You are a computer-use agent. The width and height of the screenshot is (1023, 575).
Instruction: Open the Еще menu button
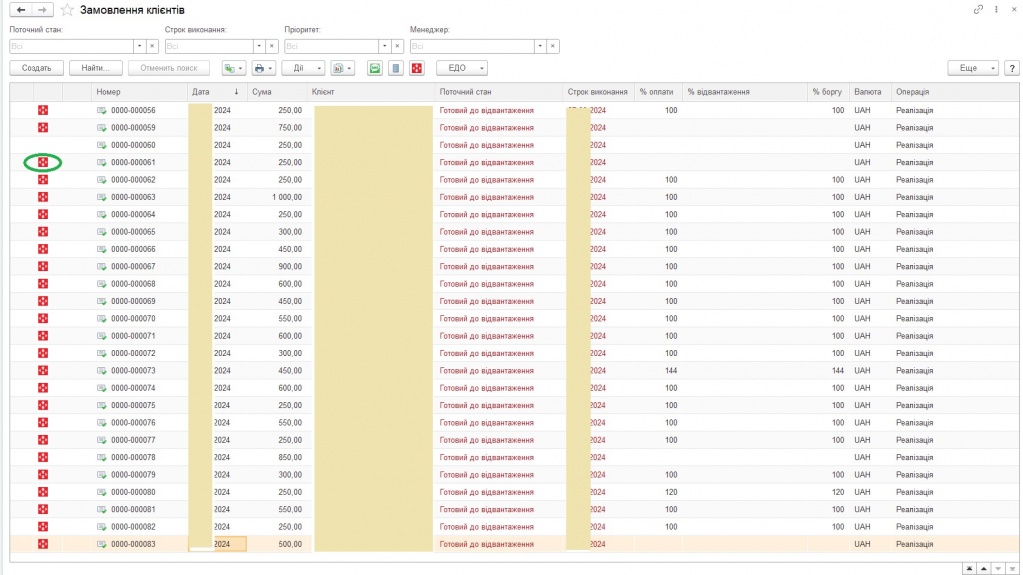[972, 68]
